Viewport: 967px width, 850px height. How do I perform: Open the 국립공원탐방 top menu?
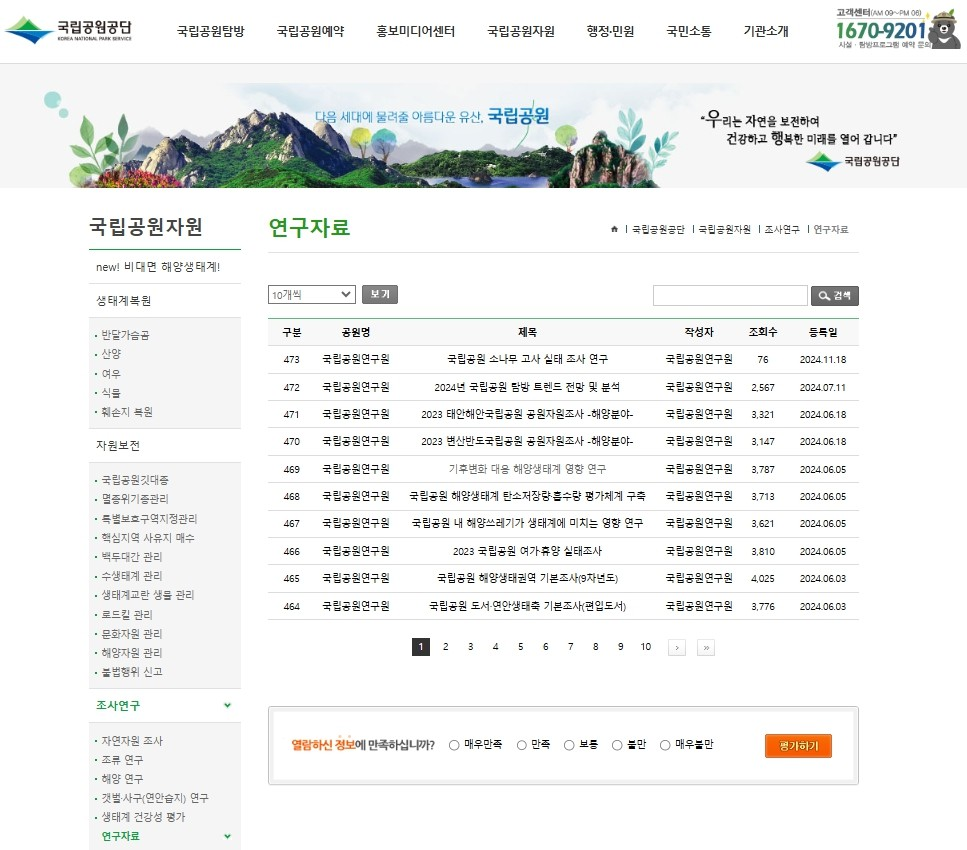211,31
